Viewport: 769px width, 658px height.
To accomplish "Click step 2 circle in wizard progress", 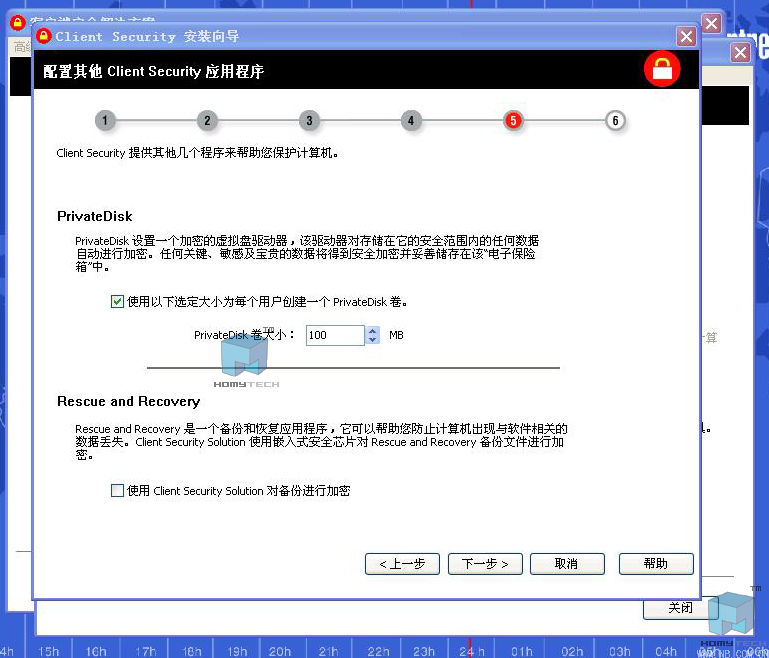I will pos(207,121).
